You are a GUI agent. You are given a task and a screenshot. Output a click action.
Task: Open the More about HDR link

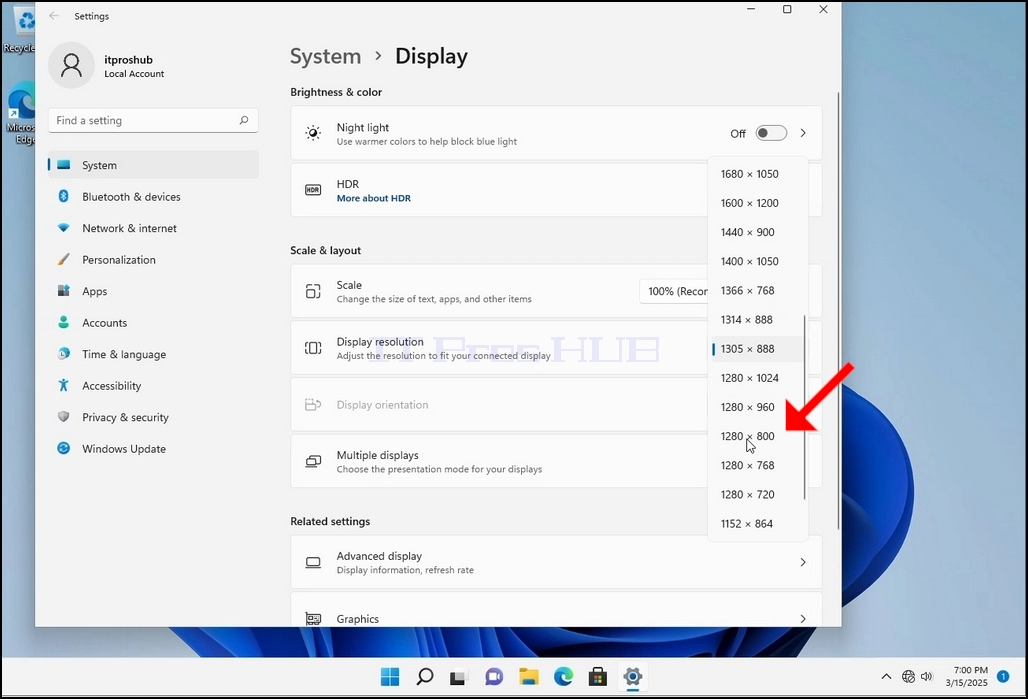(374, 198)
